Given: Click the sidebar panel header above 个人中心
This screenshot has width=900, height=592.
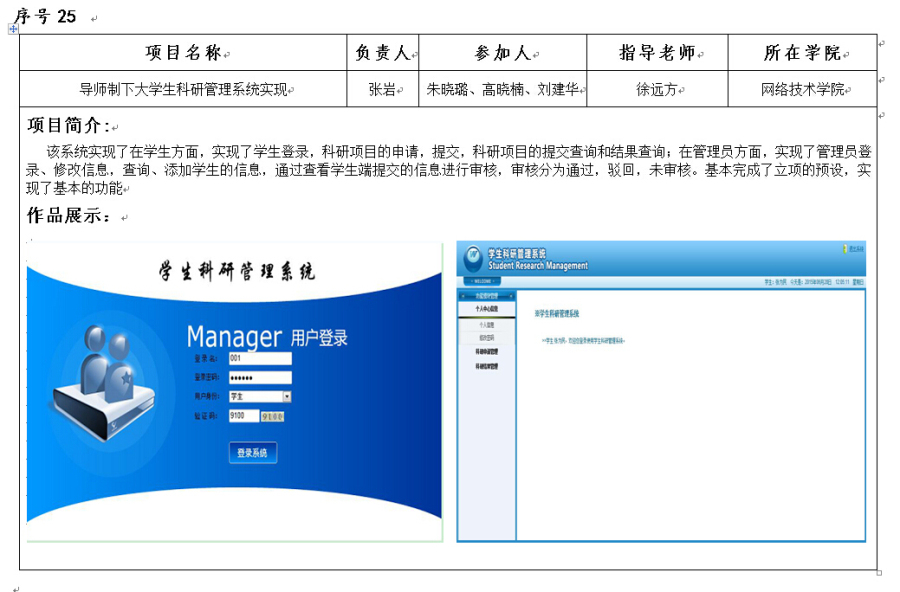Looking at the screenshot, I should coord(487,296).
